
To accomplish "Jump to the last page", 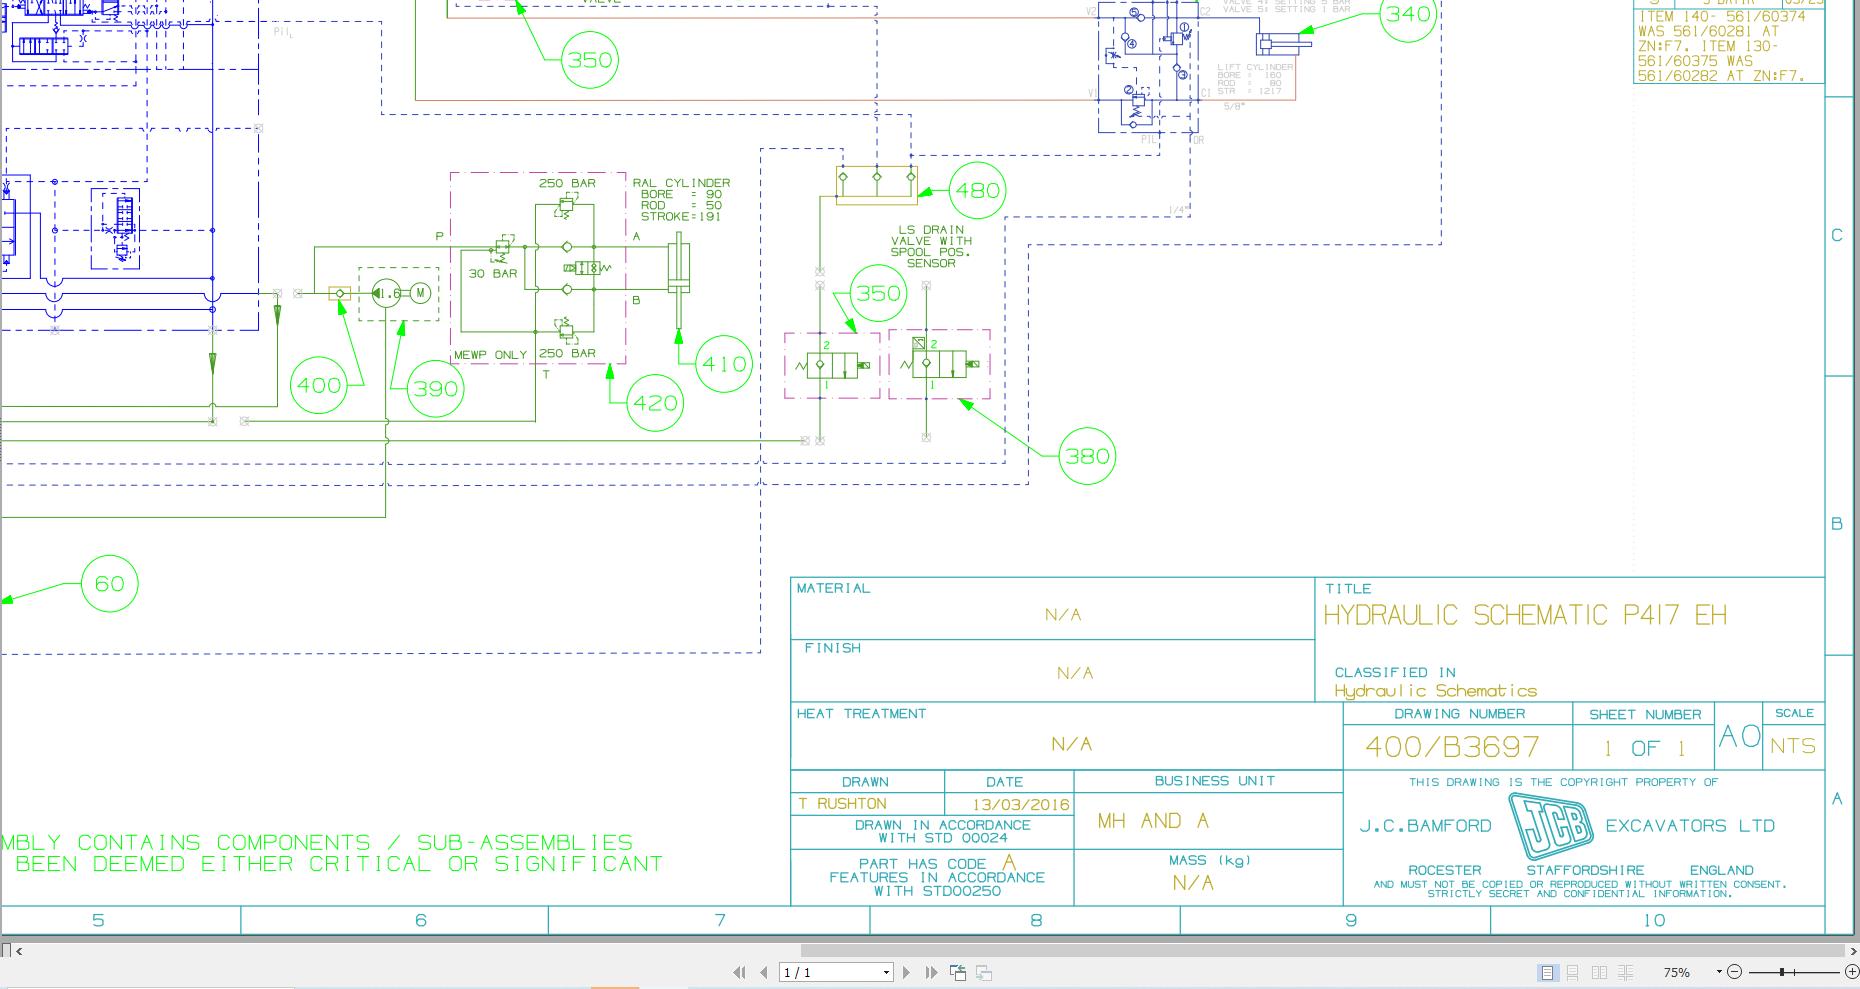I will (931, 972).
